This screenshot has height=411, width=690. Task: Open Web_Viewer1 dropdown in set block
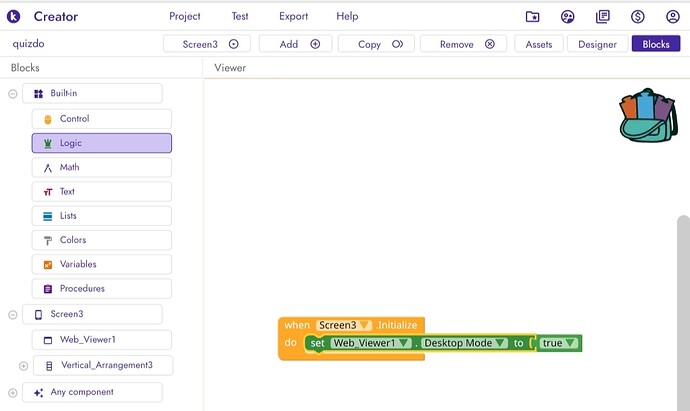tap(371, 343)
